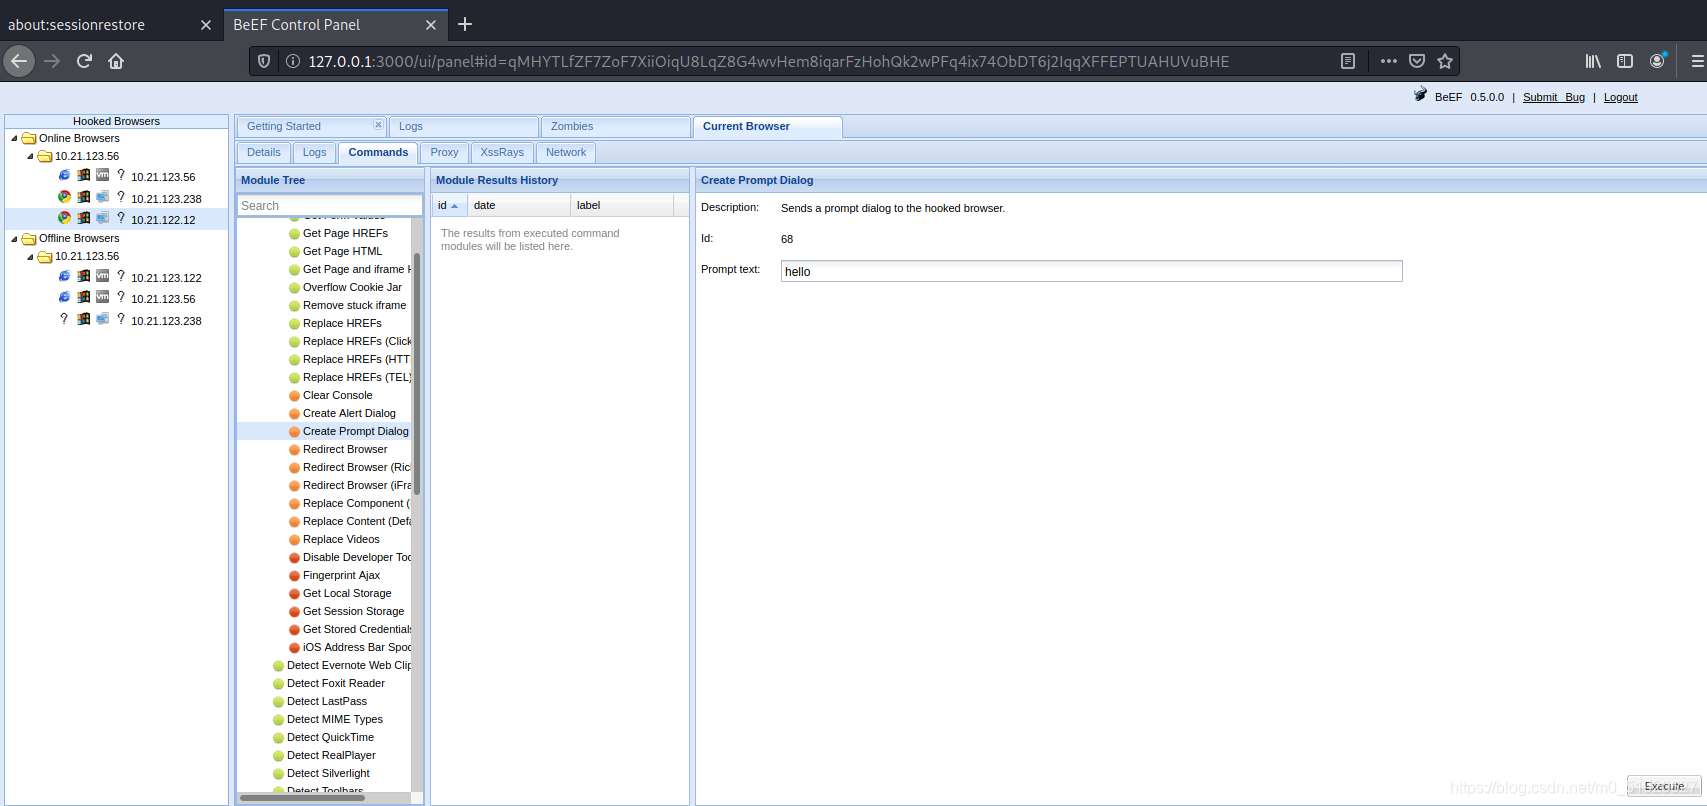Click the VM icon for offline 10.21.123.56
This screenshot has height=806, width=1707.
tap(102, 296)
